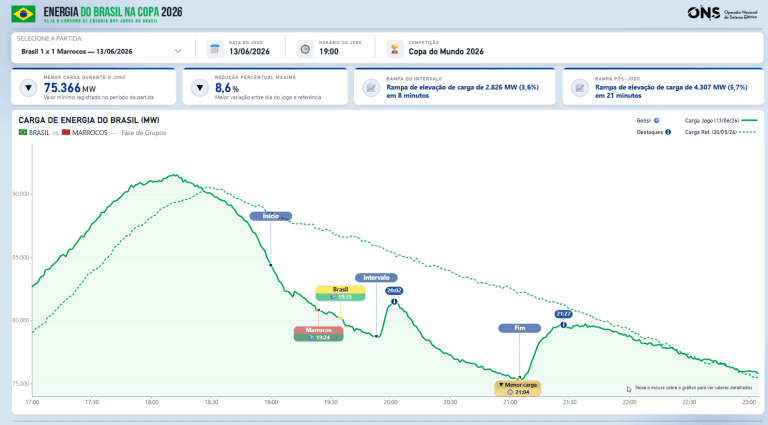Click the Brazil flag logo icon
Viewport: 768px width, 425px height.
(x=23, y=14)
